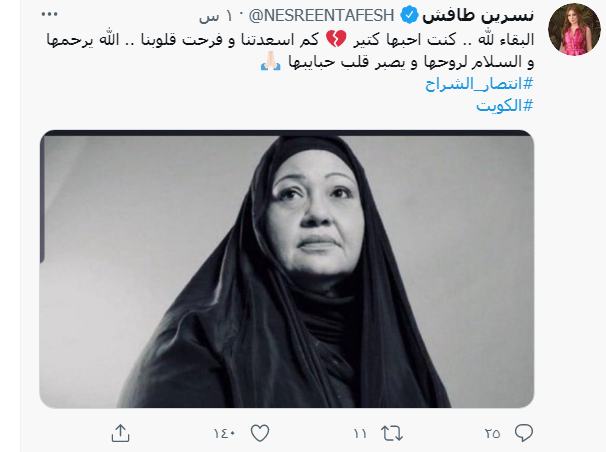Click the first line of tweet text
This screenshot has width=606, height=452.
coord(290,39)
